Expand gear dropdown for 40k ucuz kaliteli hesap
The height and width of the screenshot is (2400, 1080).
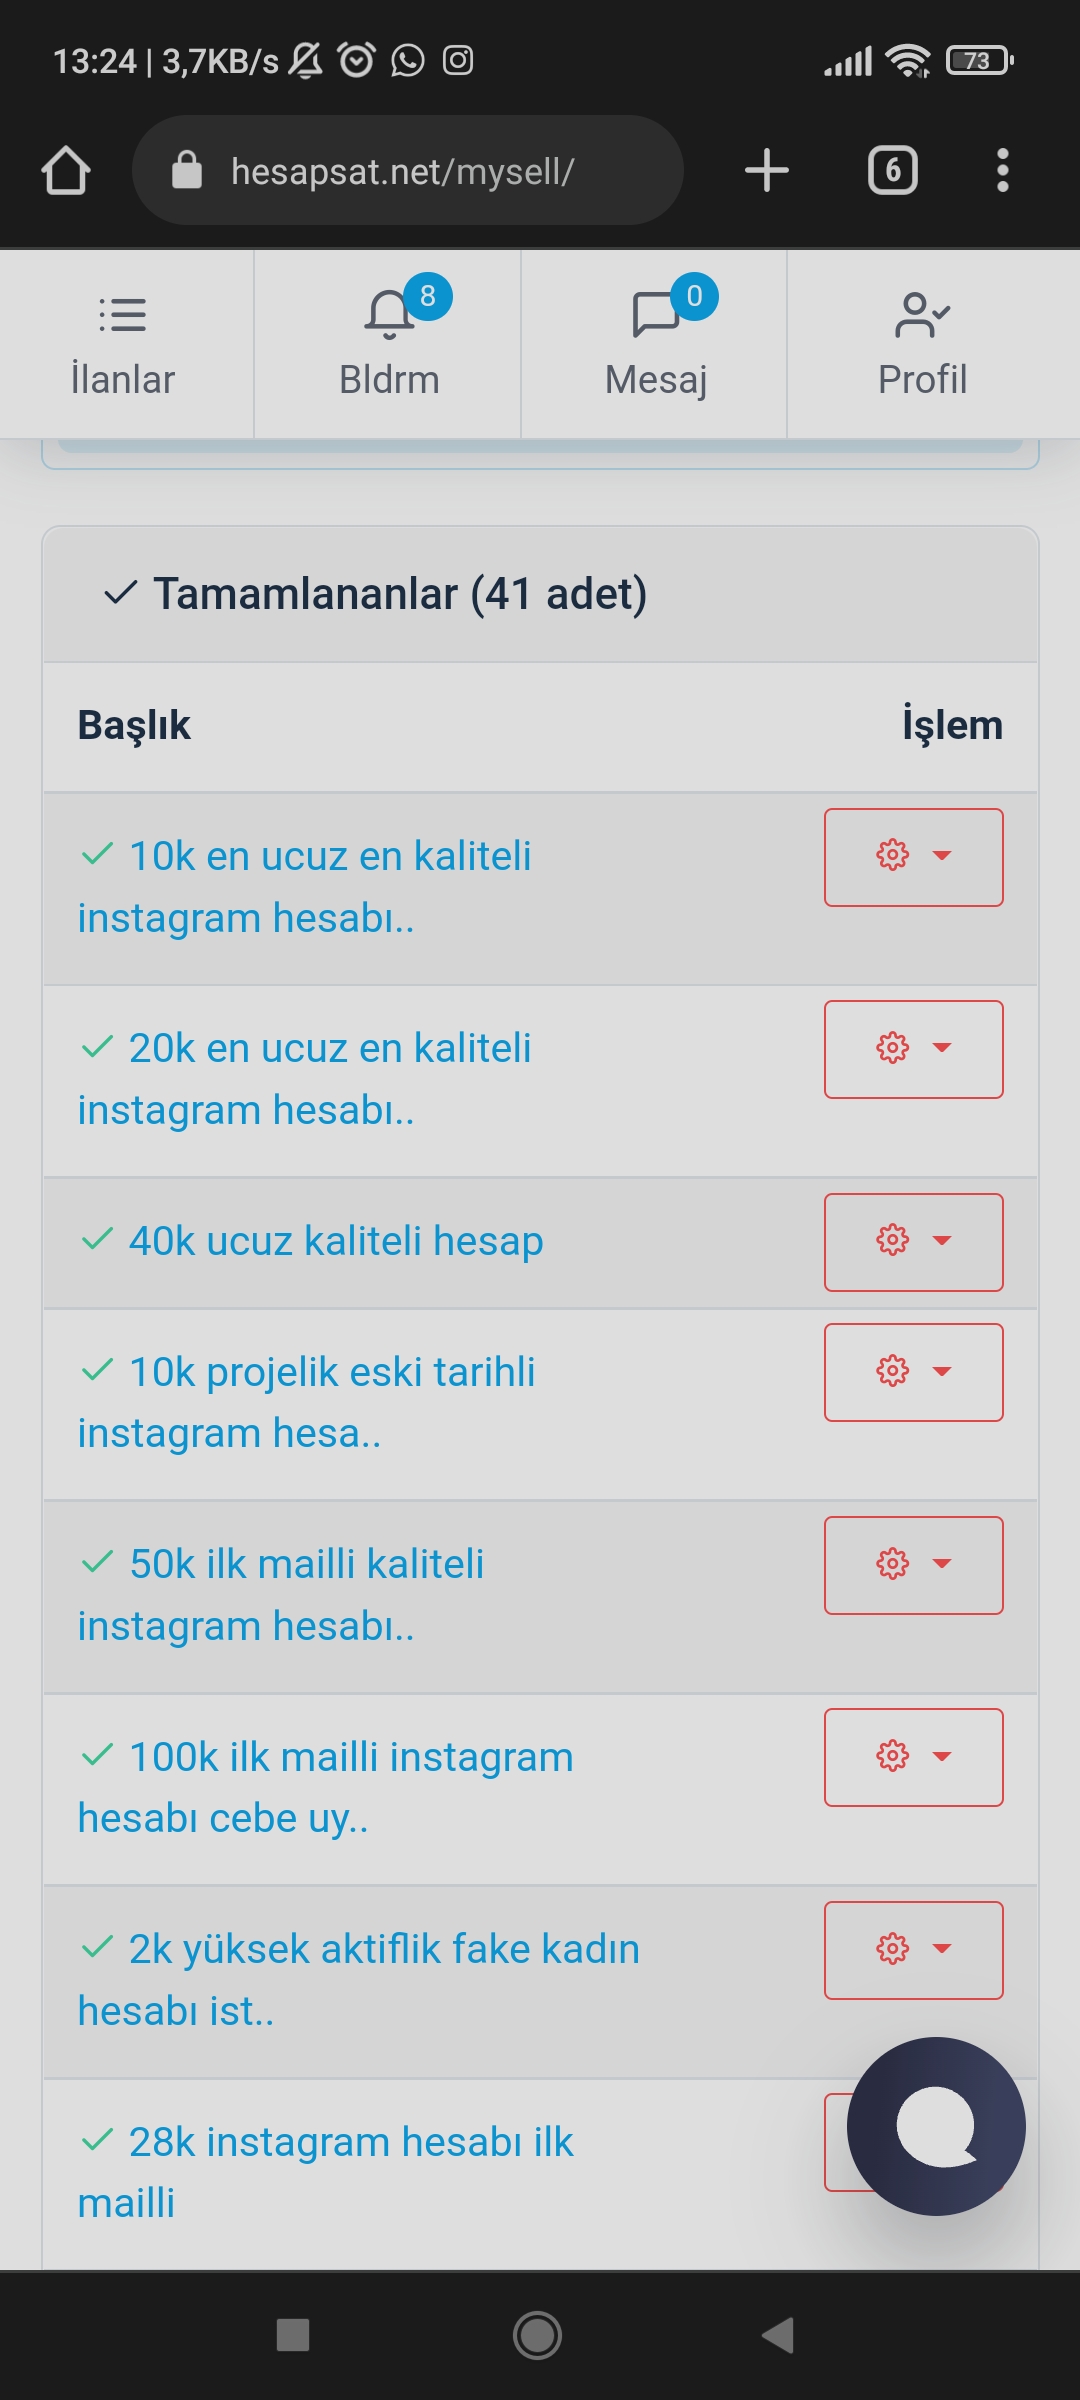(x=914, y=1242)
